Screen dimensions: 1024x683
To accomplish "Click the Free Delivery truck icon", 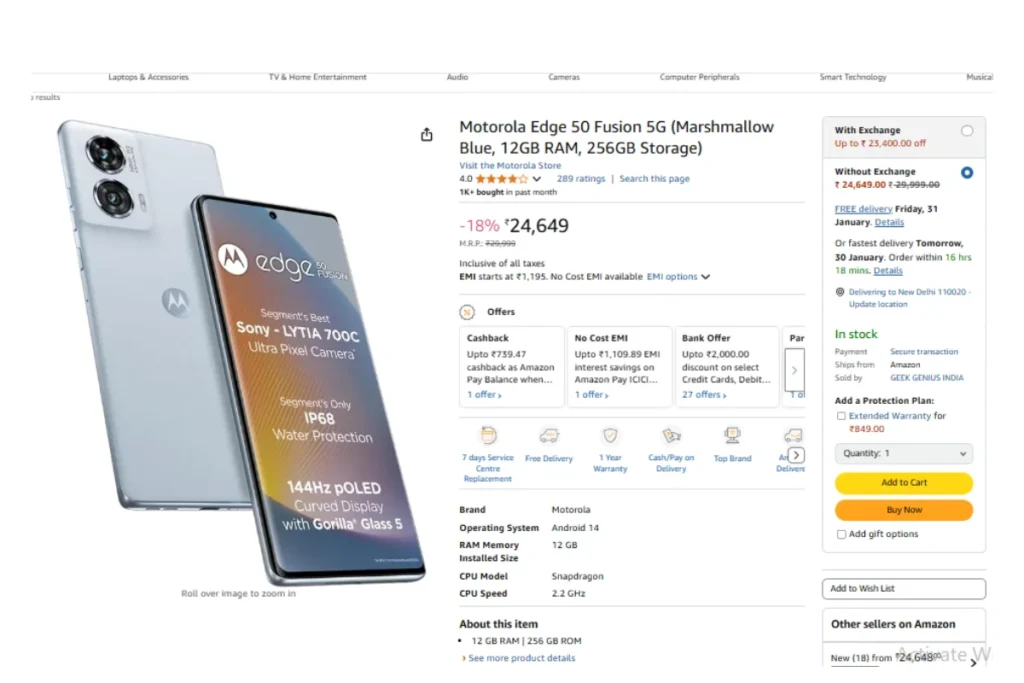I will (549, 436).
